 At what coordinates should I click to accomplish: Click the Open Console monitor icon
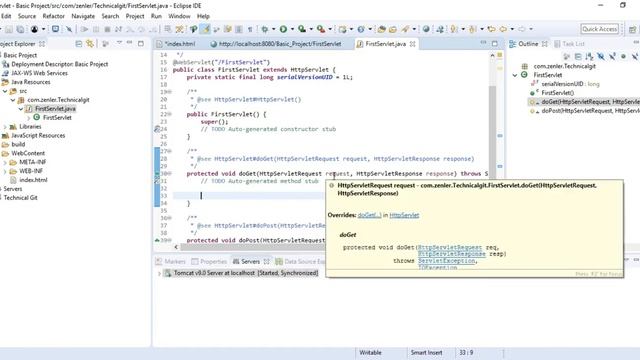coord(55,29)
